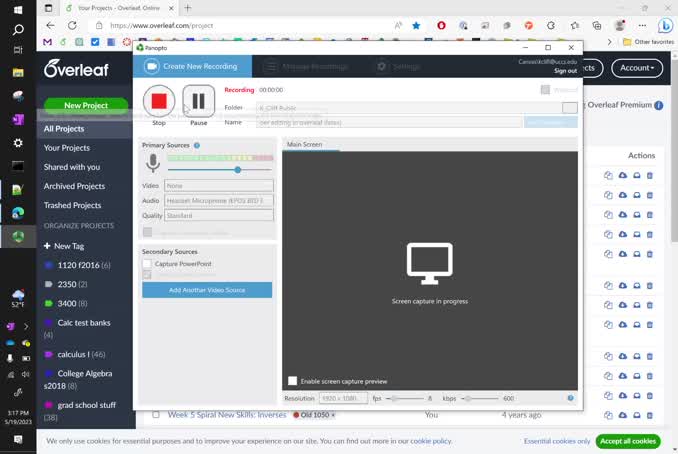678x454 pixels.
Task: Enable the Capture PowerPoint checkbox
Action: [147, 264]
